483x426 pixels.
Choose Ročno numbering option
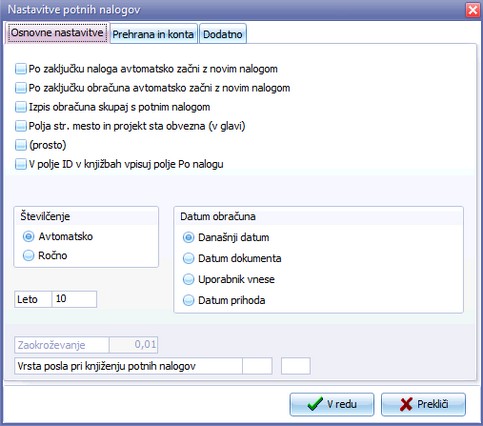coord(28,256)
